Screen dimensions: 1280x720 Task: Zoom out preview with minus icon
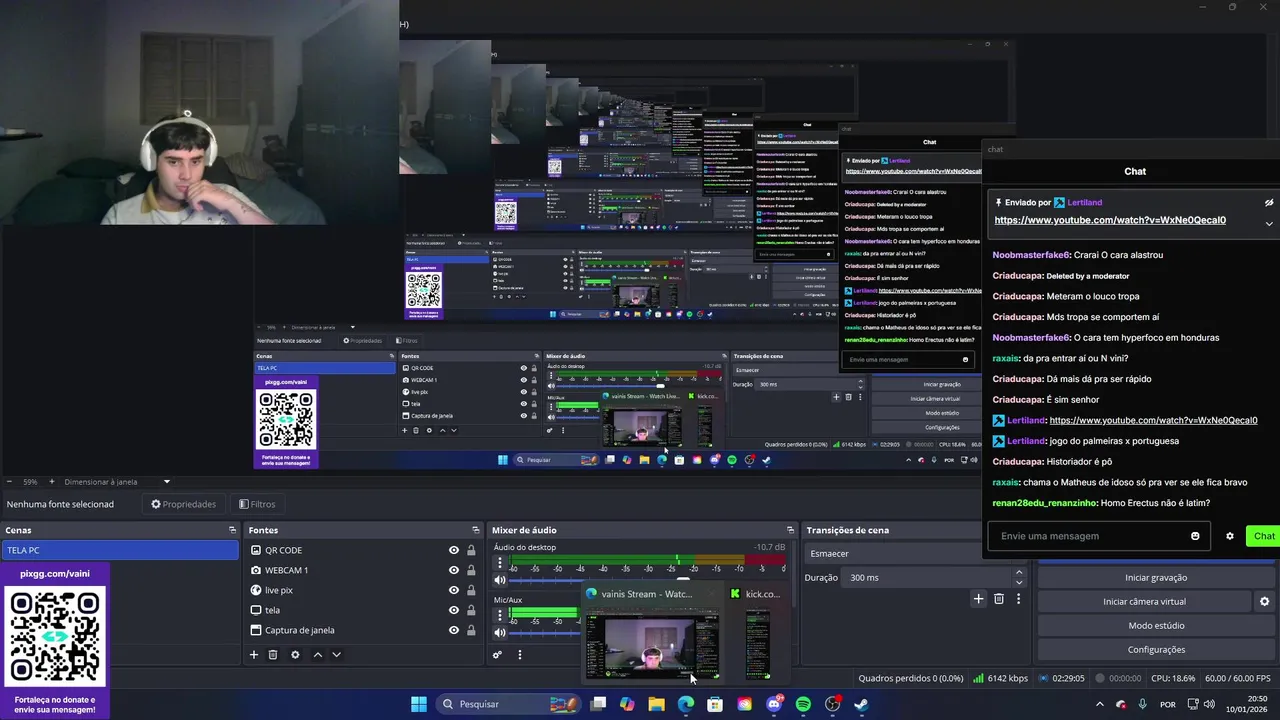tap(9, 482)
